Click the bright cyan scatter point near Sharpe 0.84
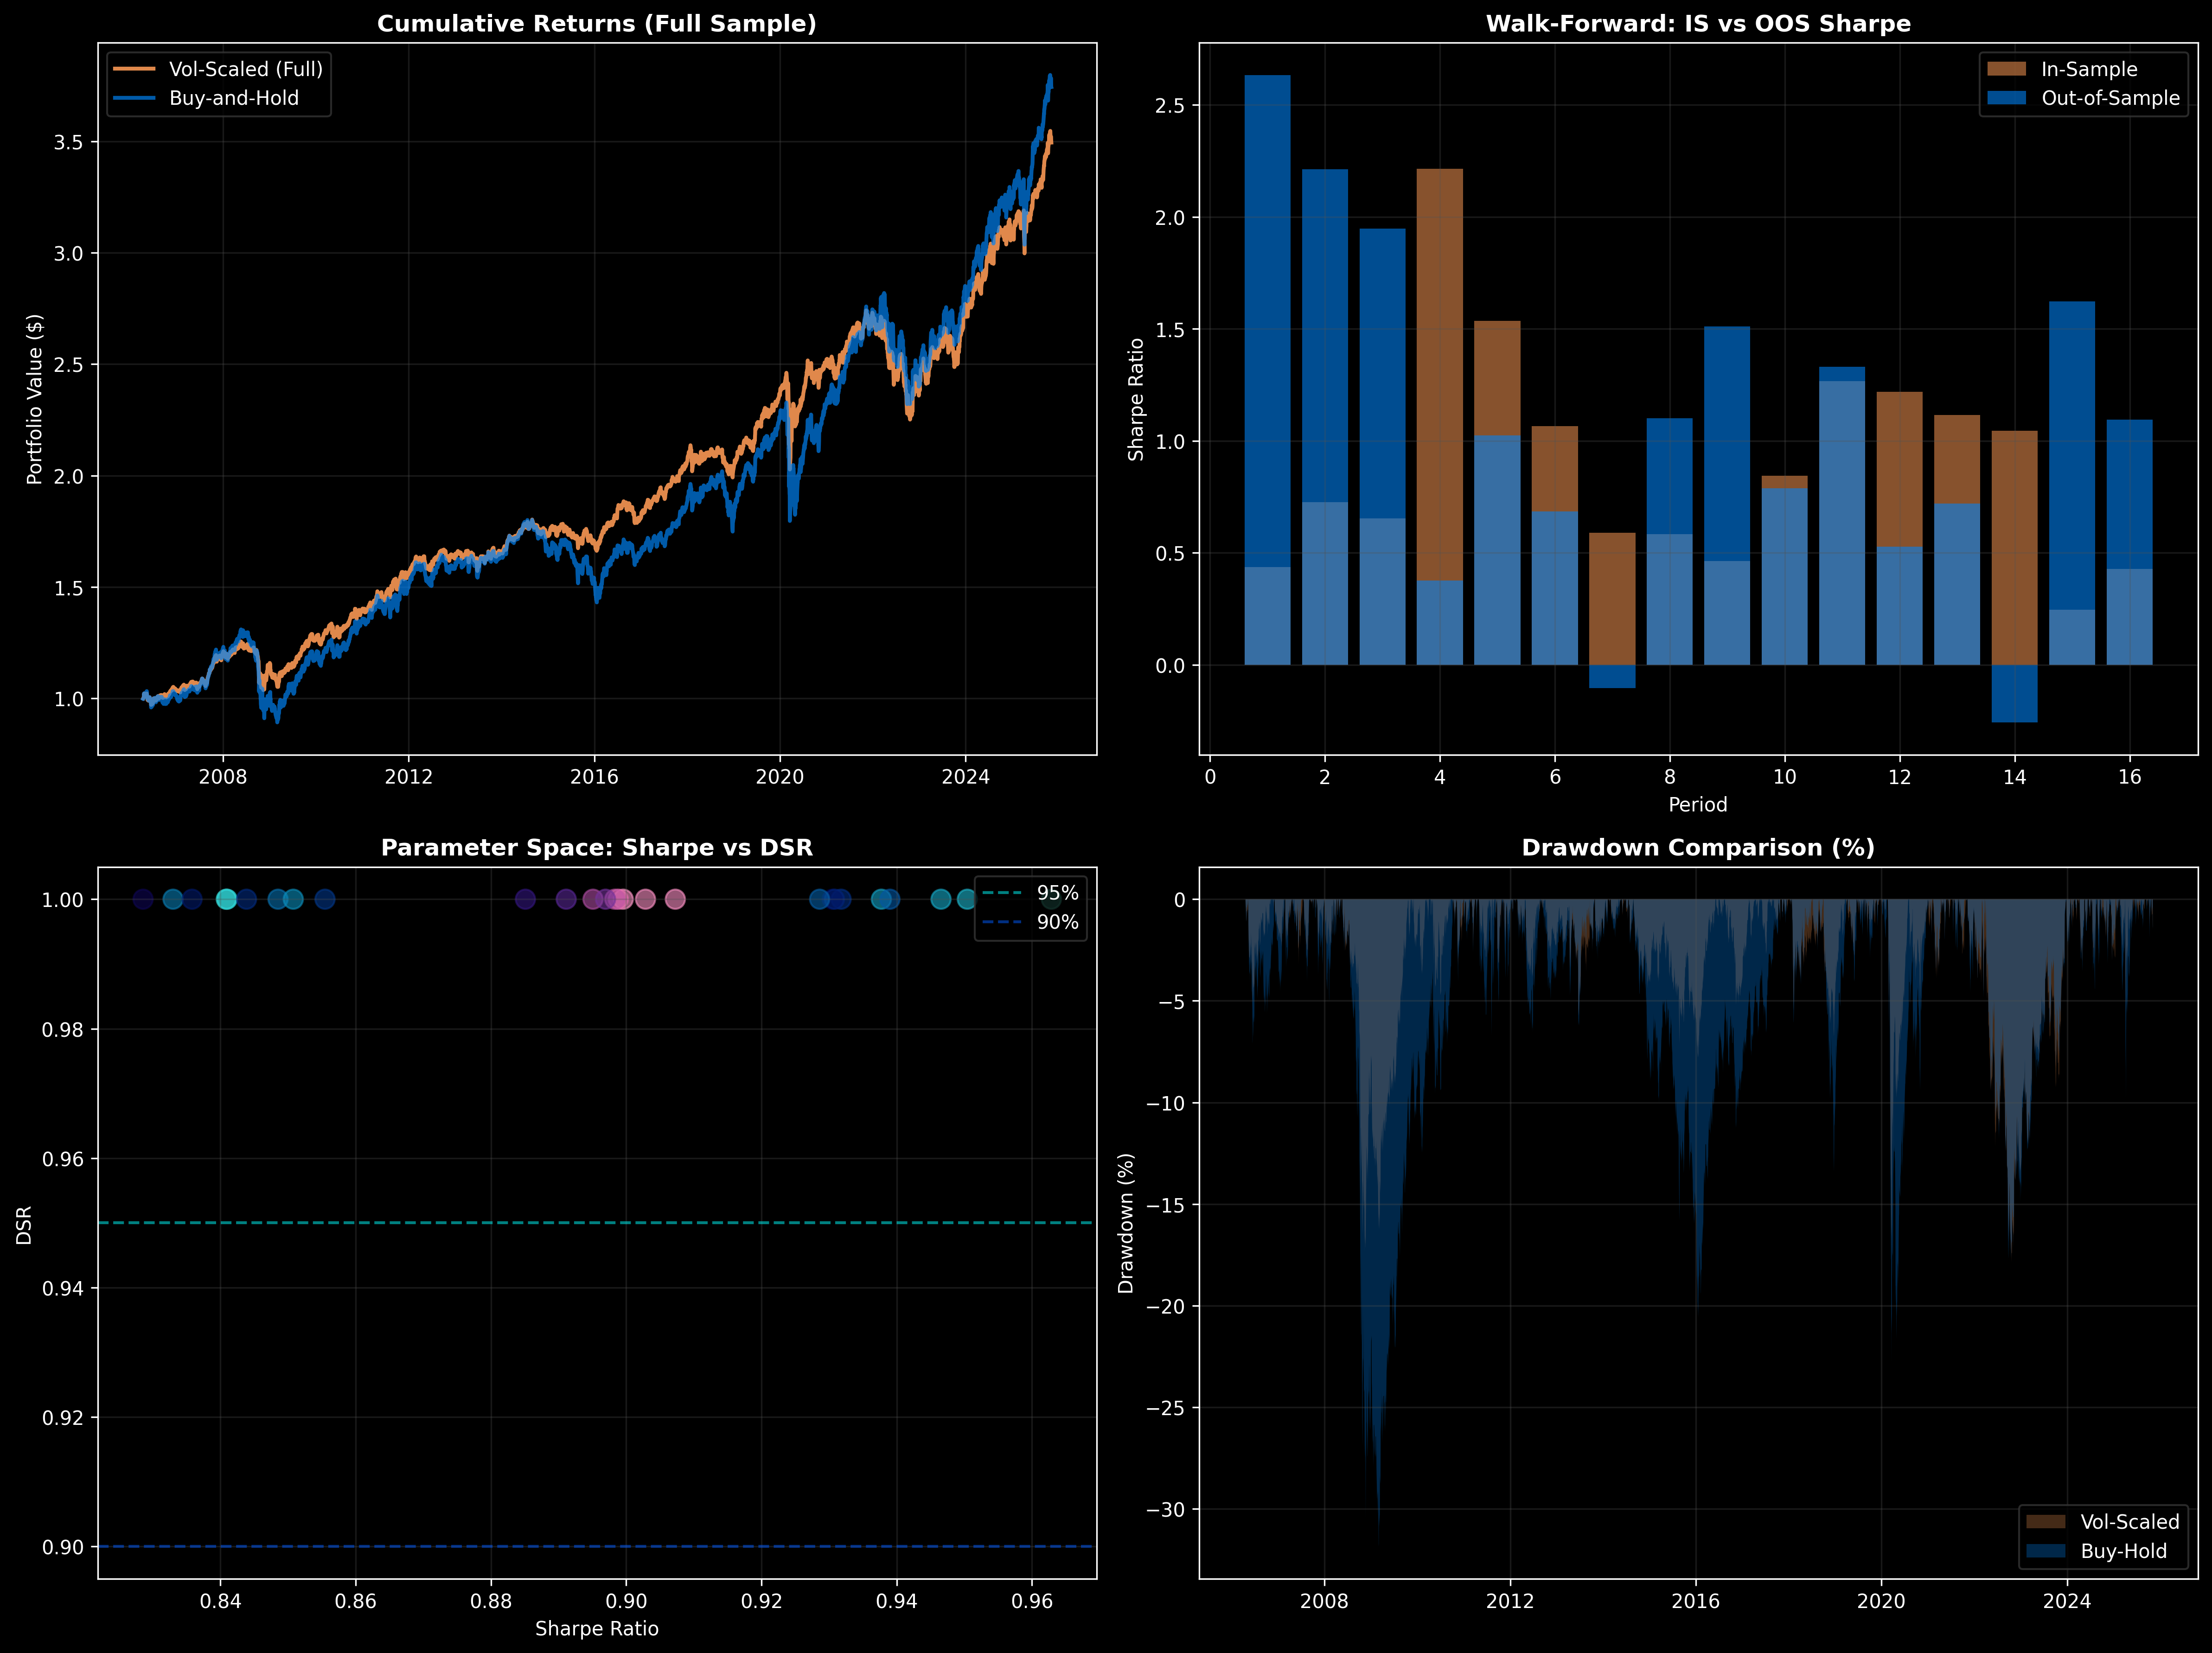This screenshot has width=2212, height=1653. point(227,899)
